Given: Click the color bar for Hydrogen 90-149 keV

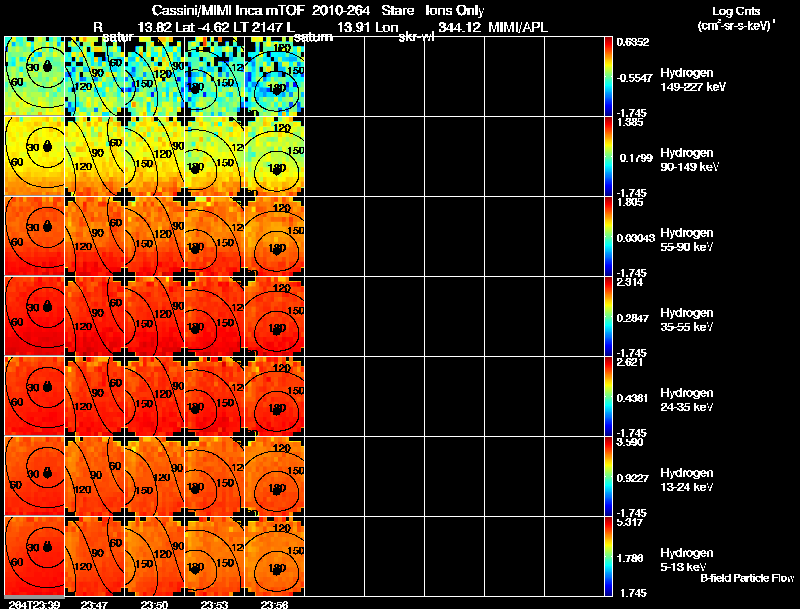Looking at the screenshot, I should [x=608, y=156].
